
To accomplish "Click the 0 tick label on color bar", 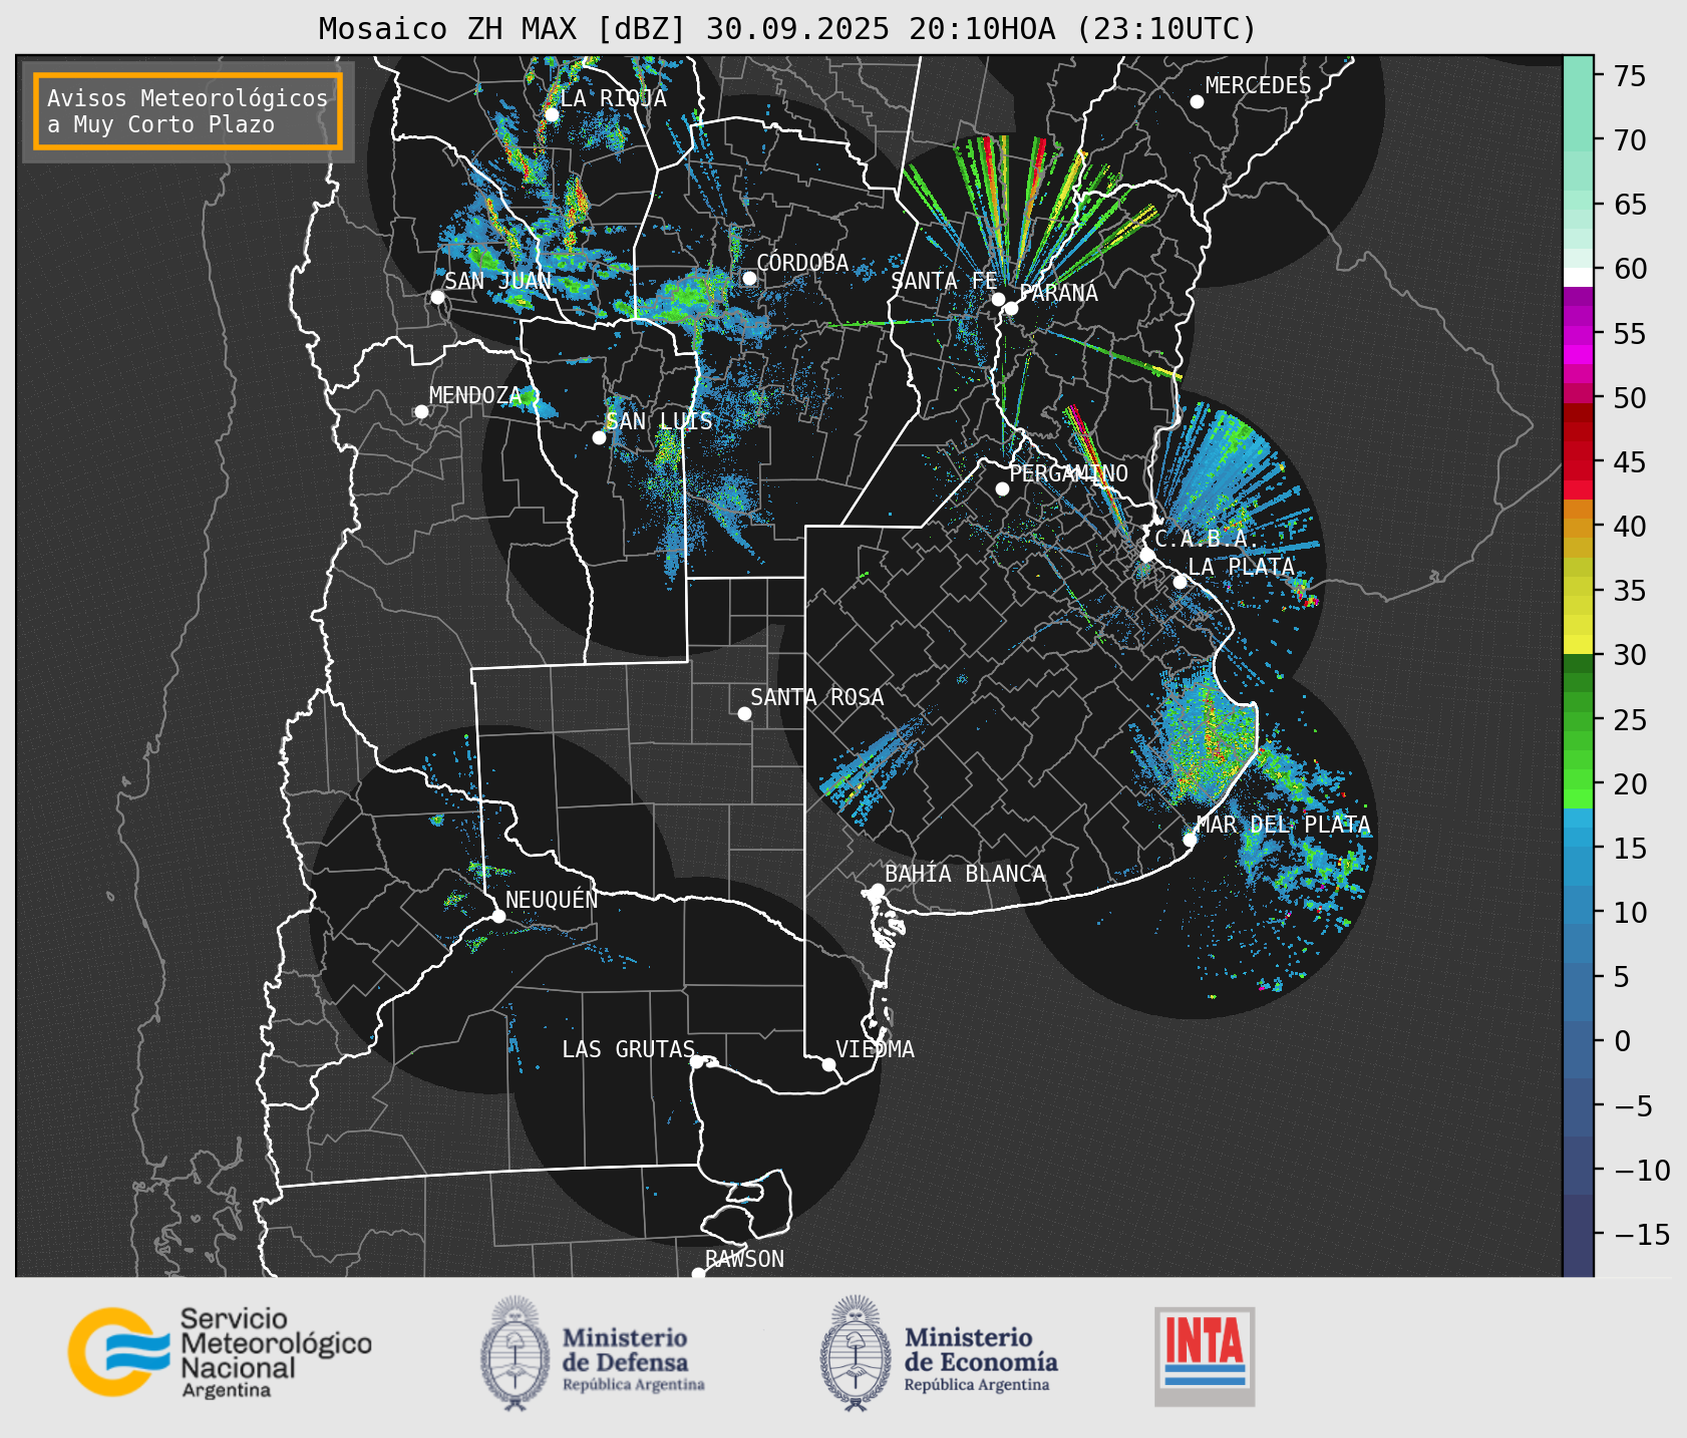I will pyautogui.click(x=1622, y=1041).
